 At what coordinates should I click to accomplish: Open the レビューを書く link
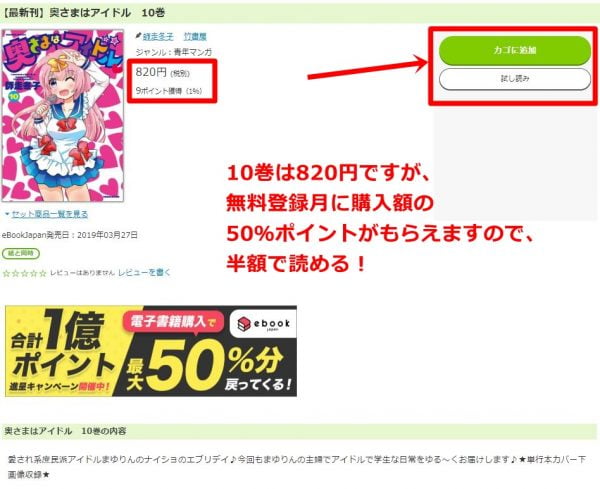coord(144,272)
